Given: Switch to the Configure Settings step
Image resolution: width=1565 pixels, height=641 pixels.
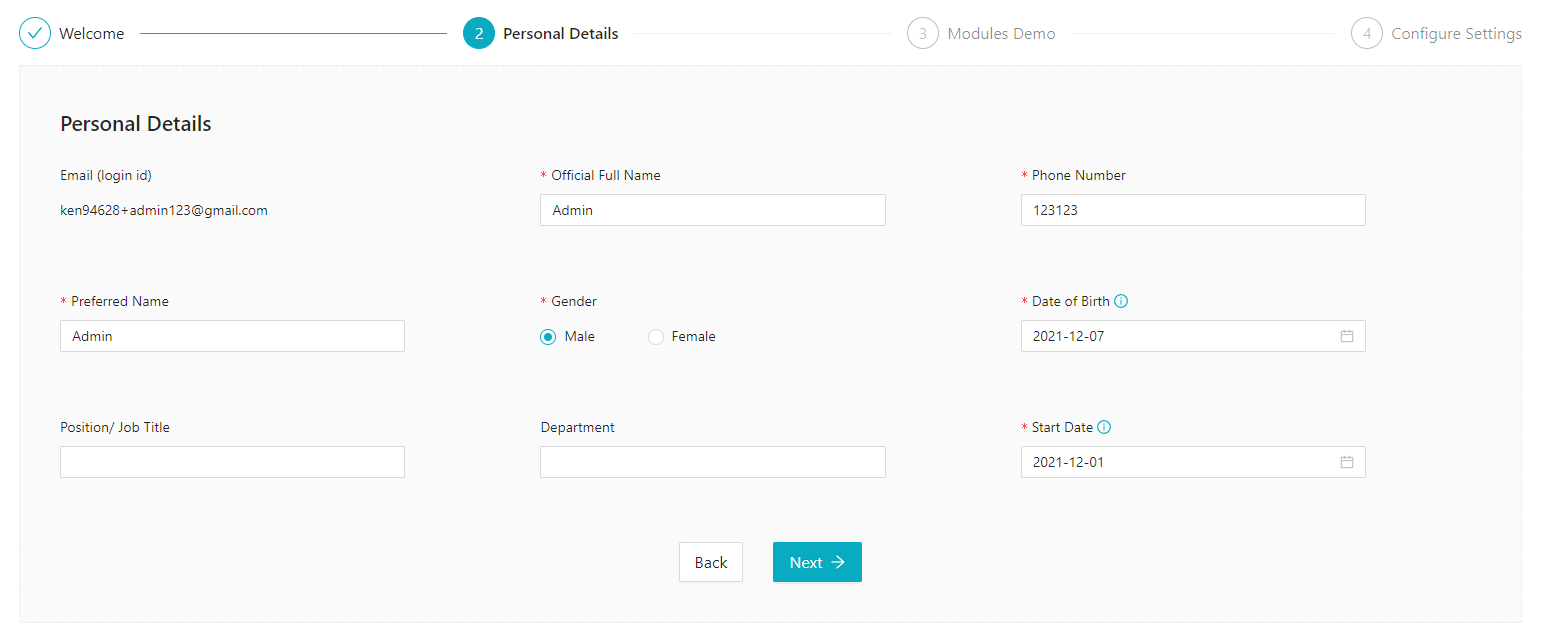Looking at the screenshot, I should (x=1456, y=32).
